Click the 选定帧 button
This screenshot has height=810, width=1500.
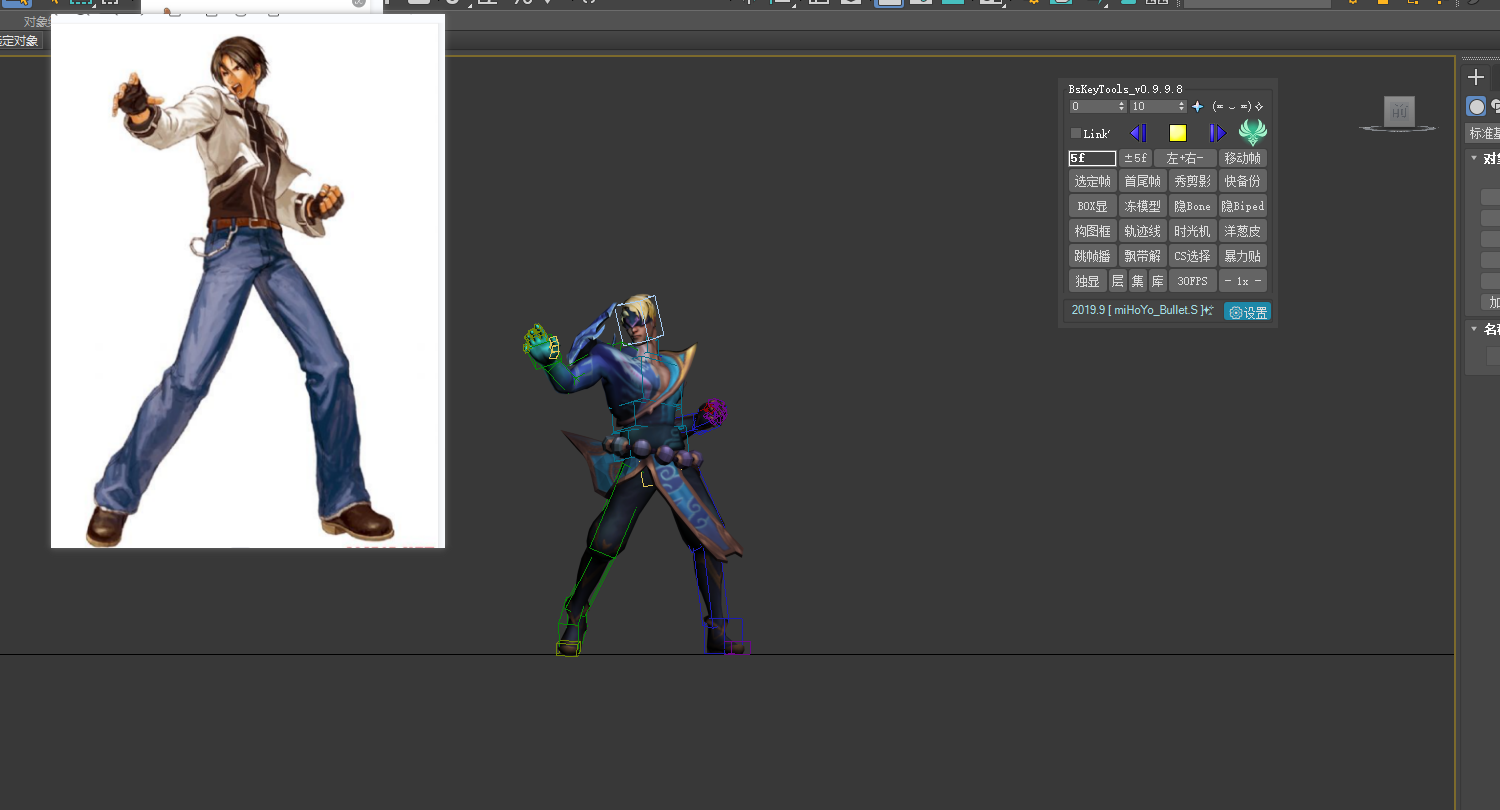[x=1093, y=181]
